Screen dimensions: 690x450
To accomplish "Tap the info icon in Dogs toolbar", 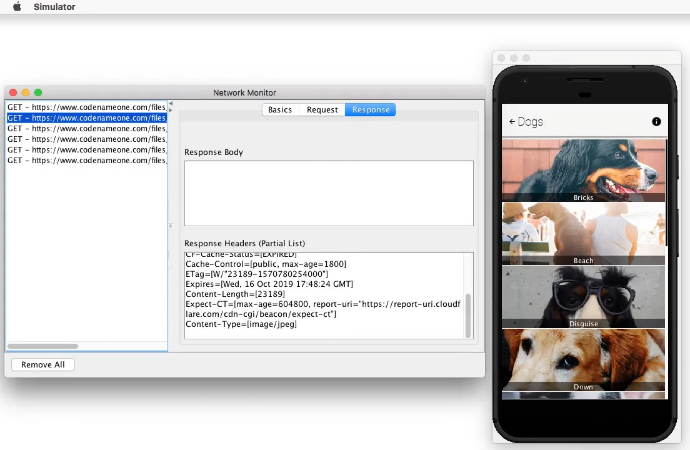I will tap(656, 121).
